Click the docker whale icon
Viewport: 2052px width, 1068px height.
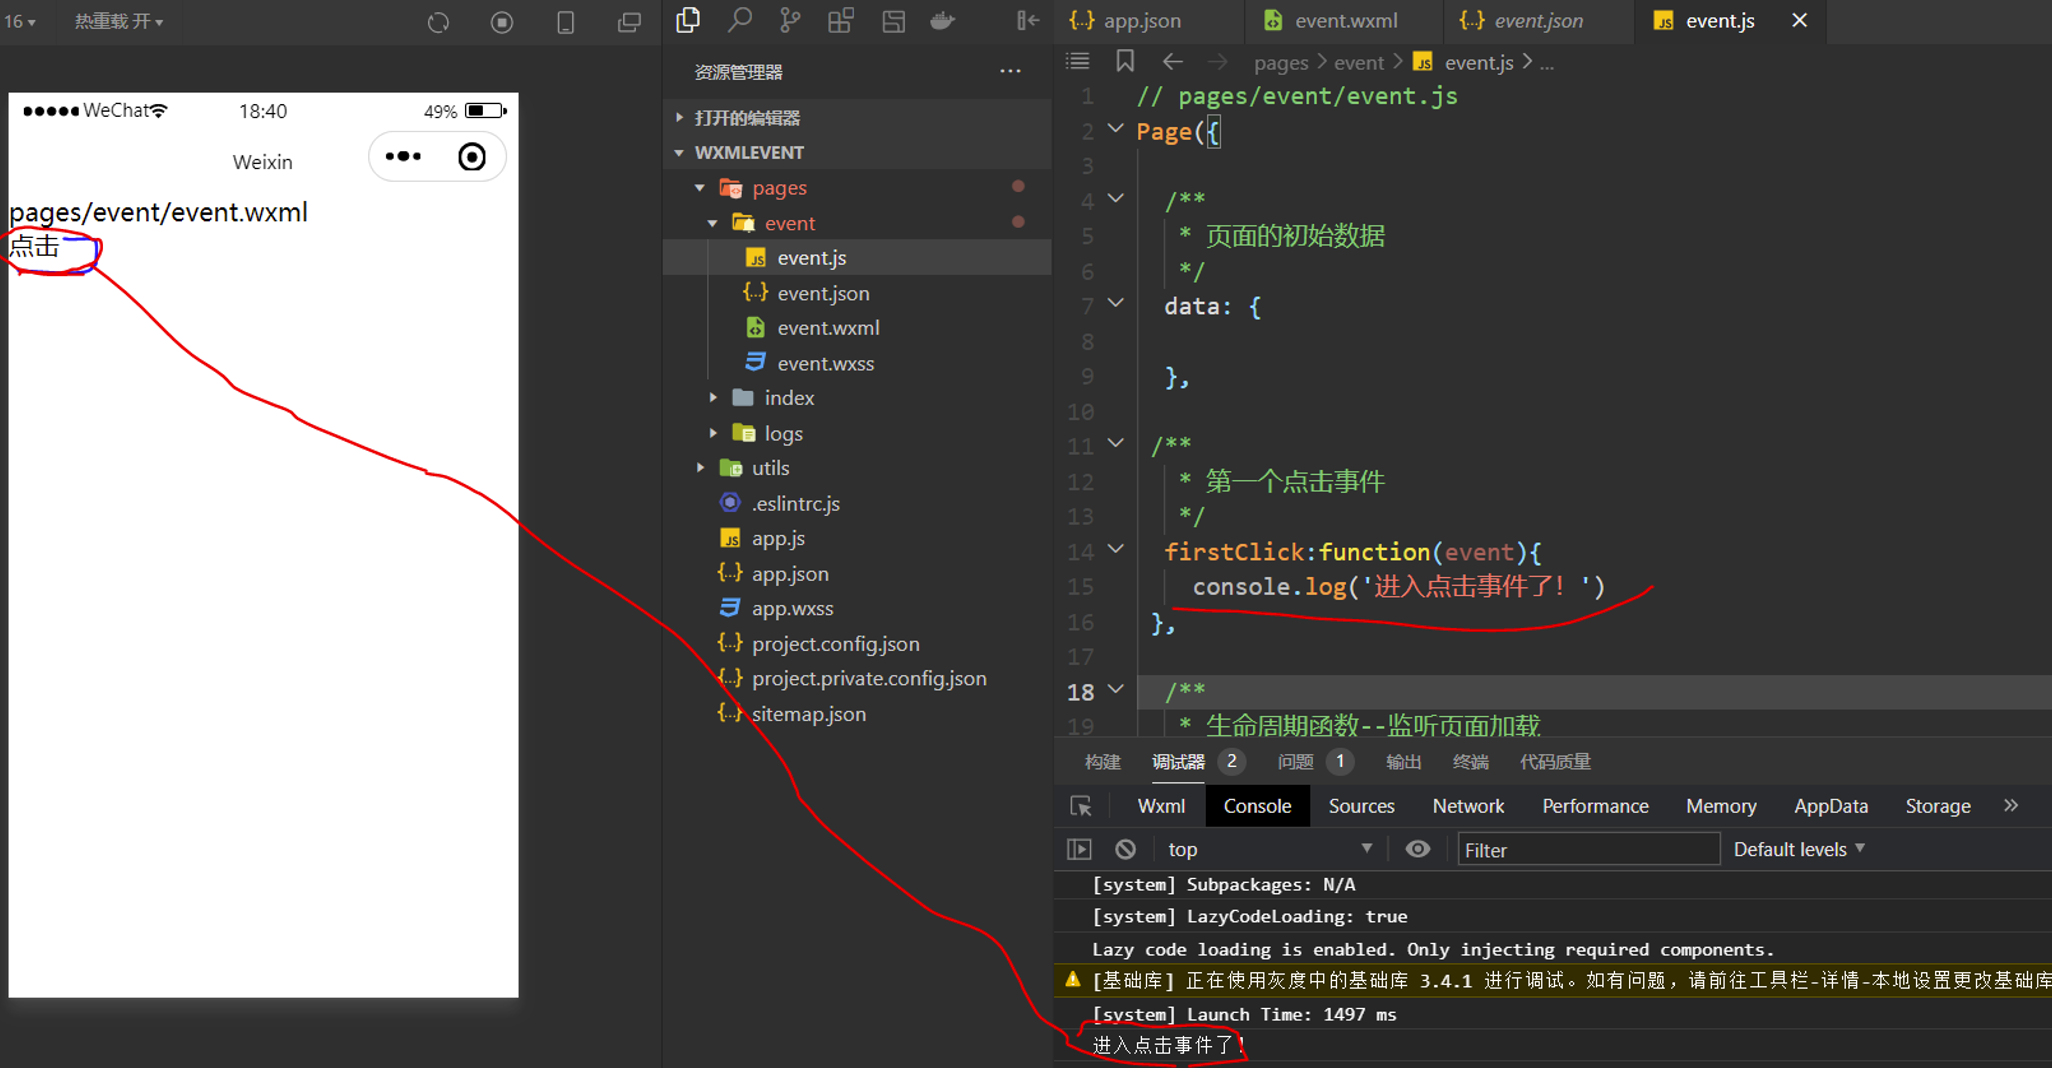[x=943, y=20]
